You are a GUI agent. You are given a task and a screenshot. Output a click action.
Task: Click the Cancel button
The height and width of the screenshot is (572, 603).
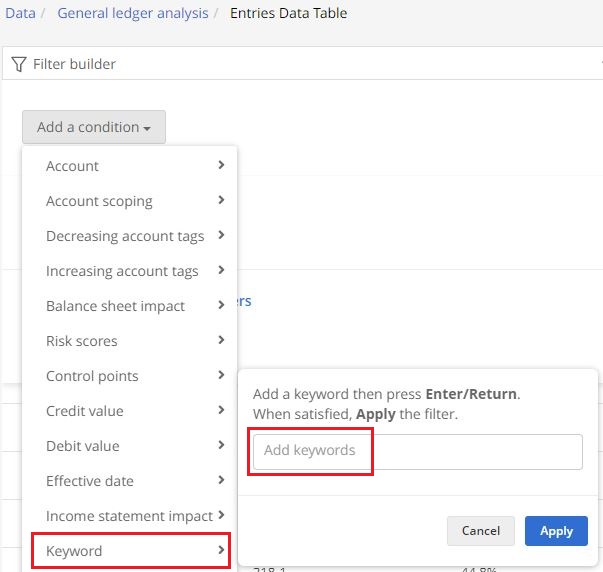point(481,531)
